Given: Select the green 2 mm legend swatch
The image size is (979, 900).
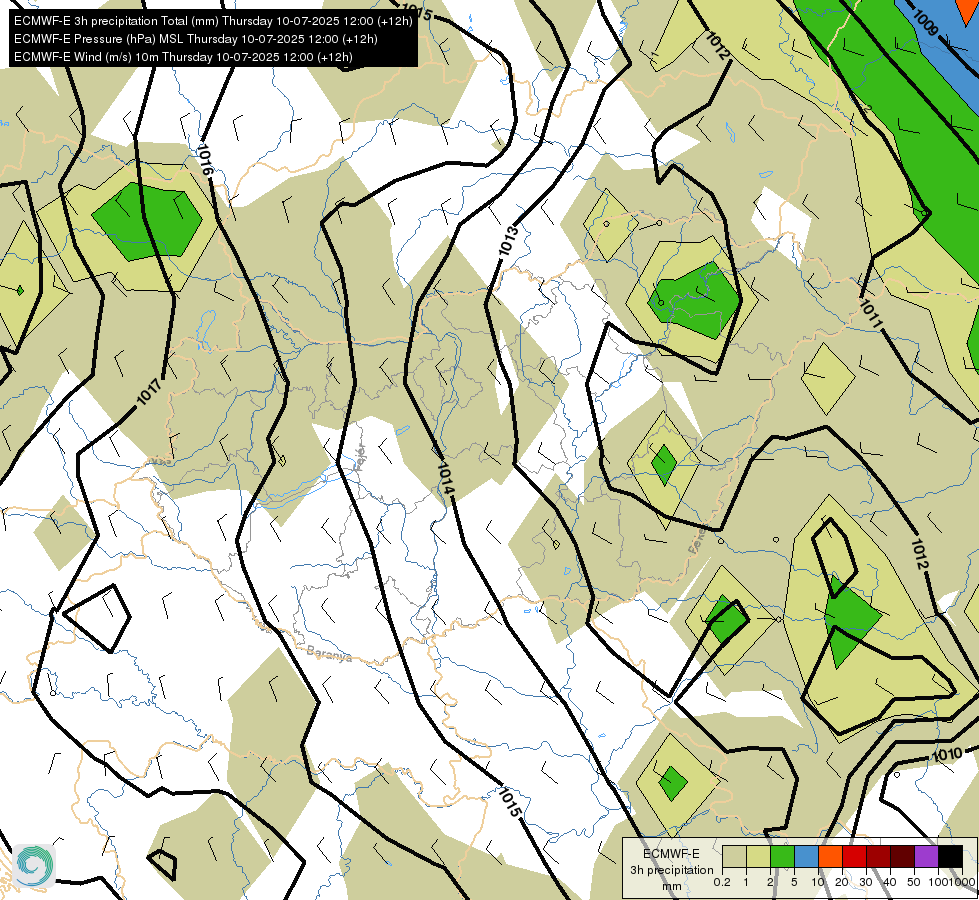Looking at the screenshot, I should coord(782,856).
